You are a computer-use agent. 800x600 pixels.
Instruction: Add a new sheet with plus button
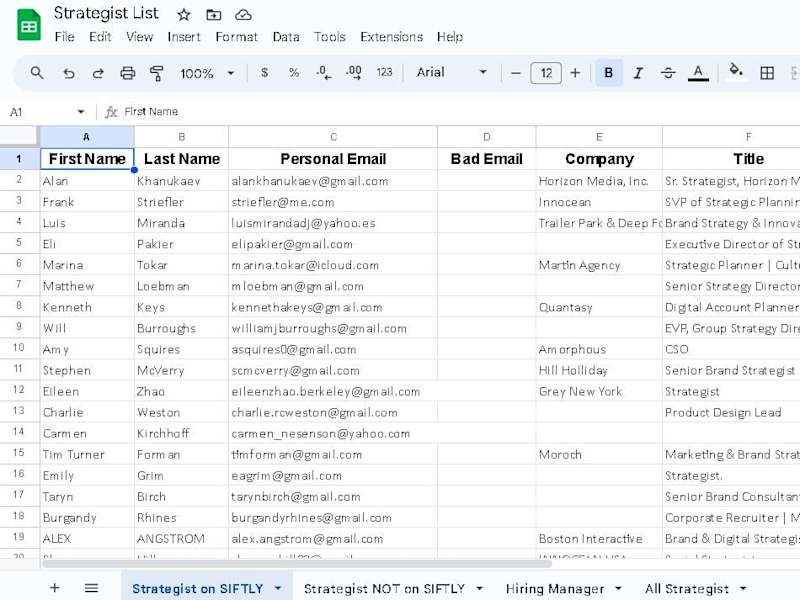[55, 588]
